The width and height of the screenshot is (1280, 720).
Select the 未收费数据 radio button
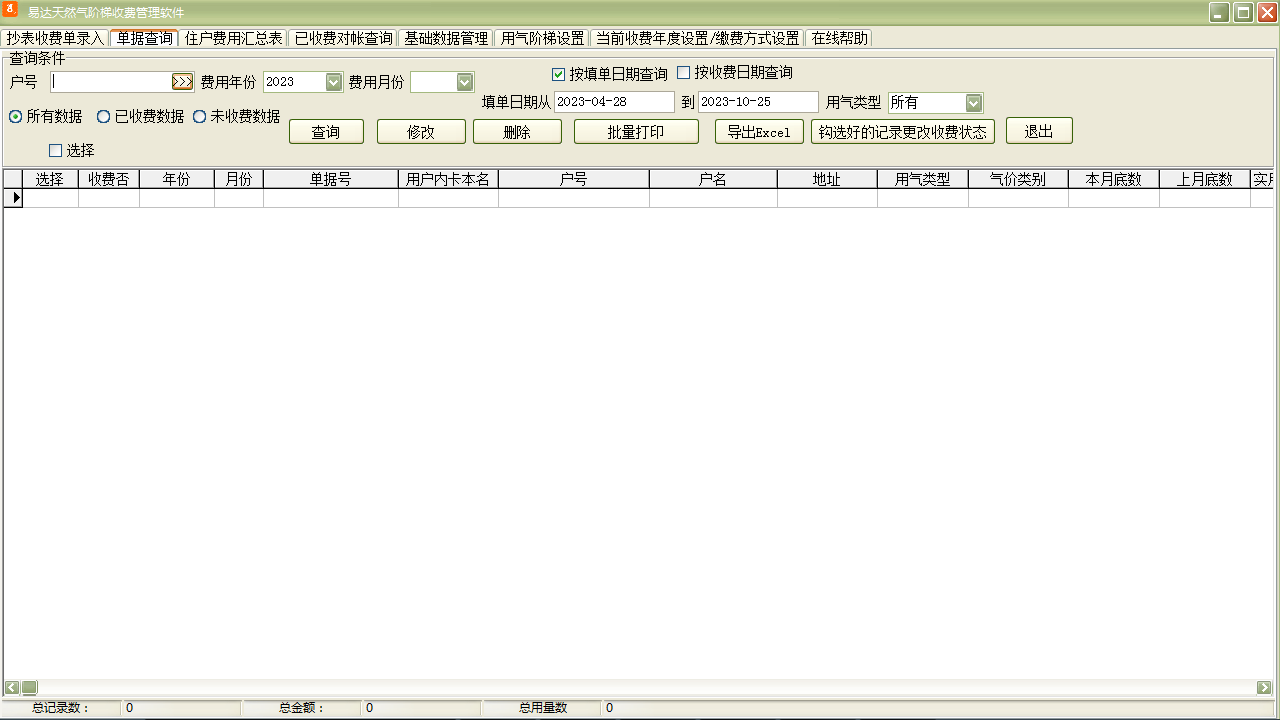[x=200, y=117]
